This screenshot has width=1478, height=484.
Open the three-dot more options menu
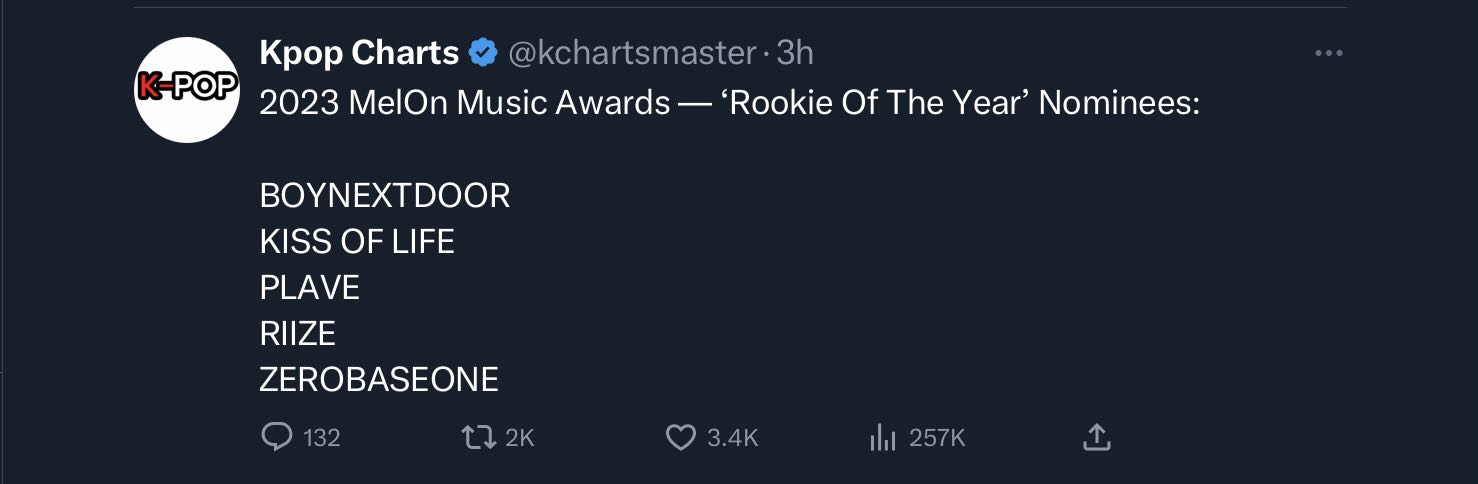[1328, 54]
